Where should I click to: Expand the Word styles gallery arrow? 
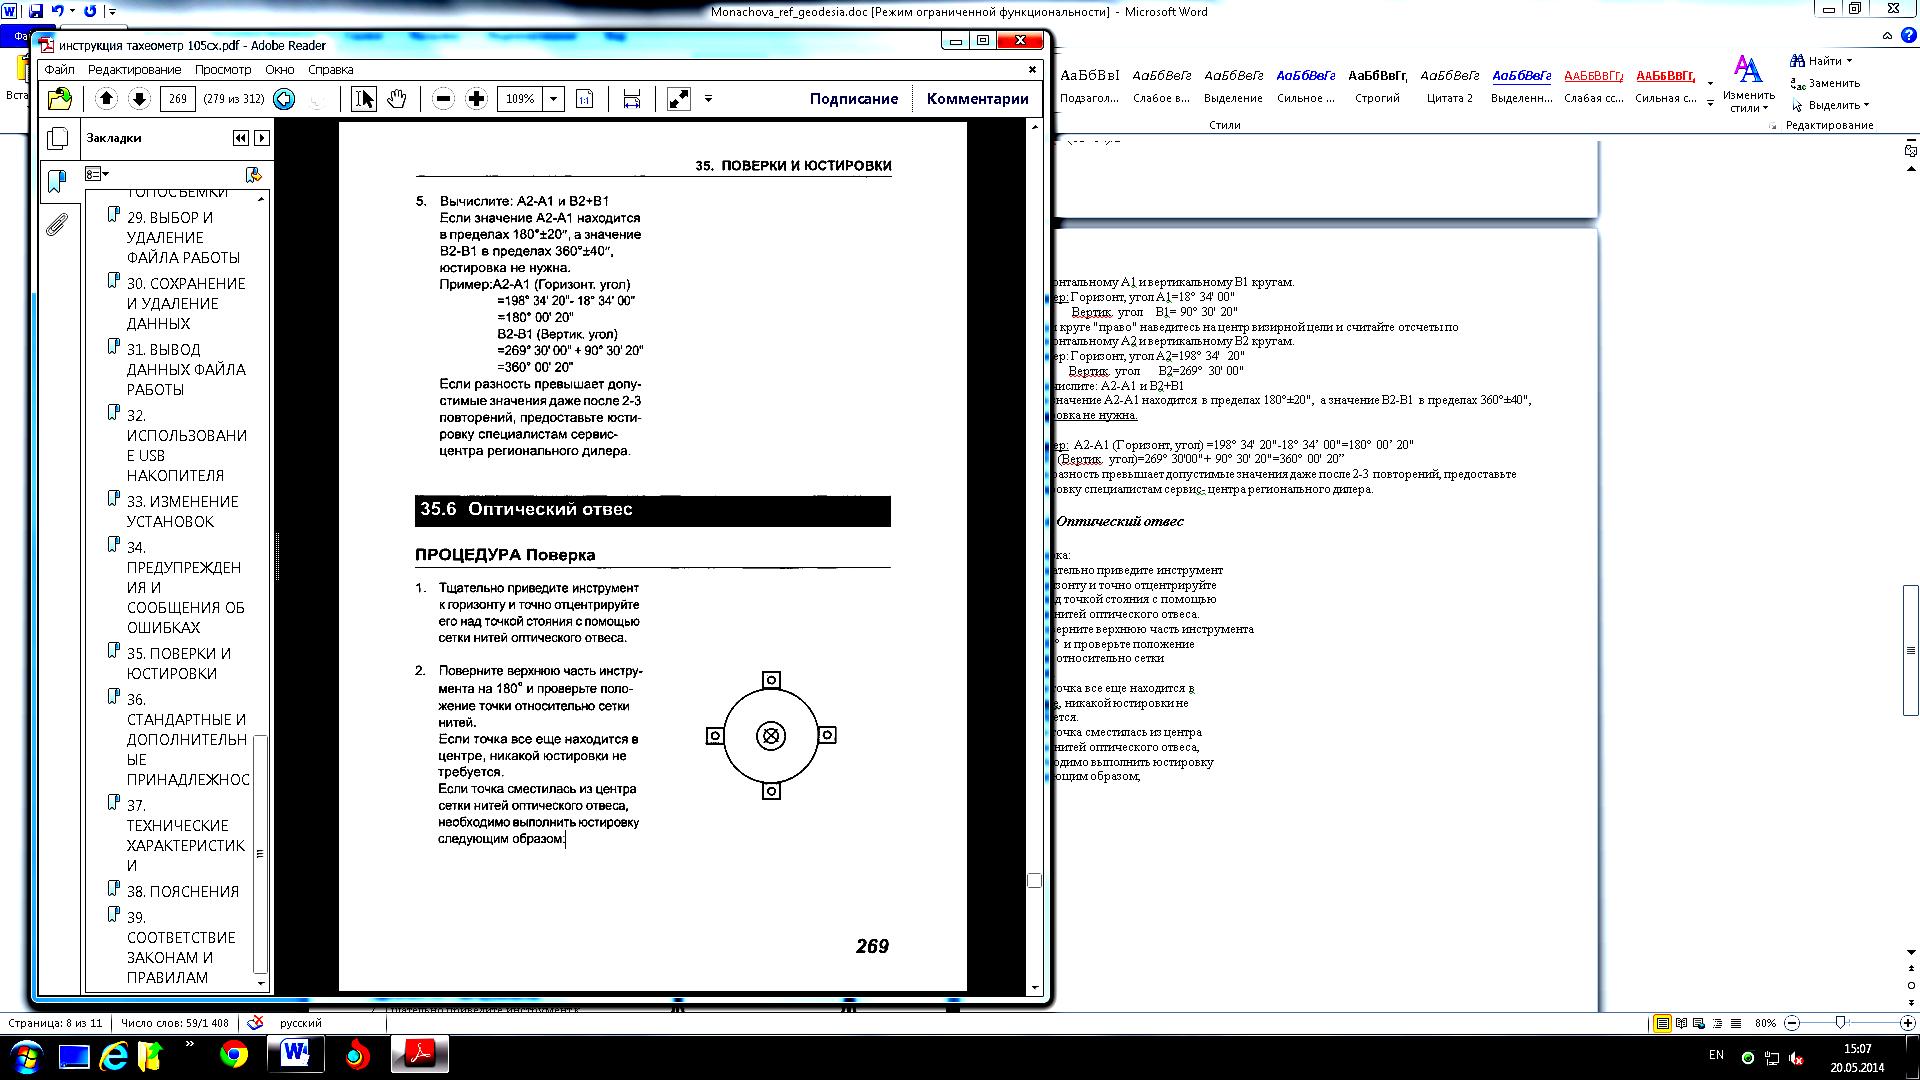[1710, 103]
